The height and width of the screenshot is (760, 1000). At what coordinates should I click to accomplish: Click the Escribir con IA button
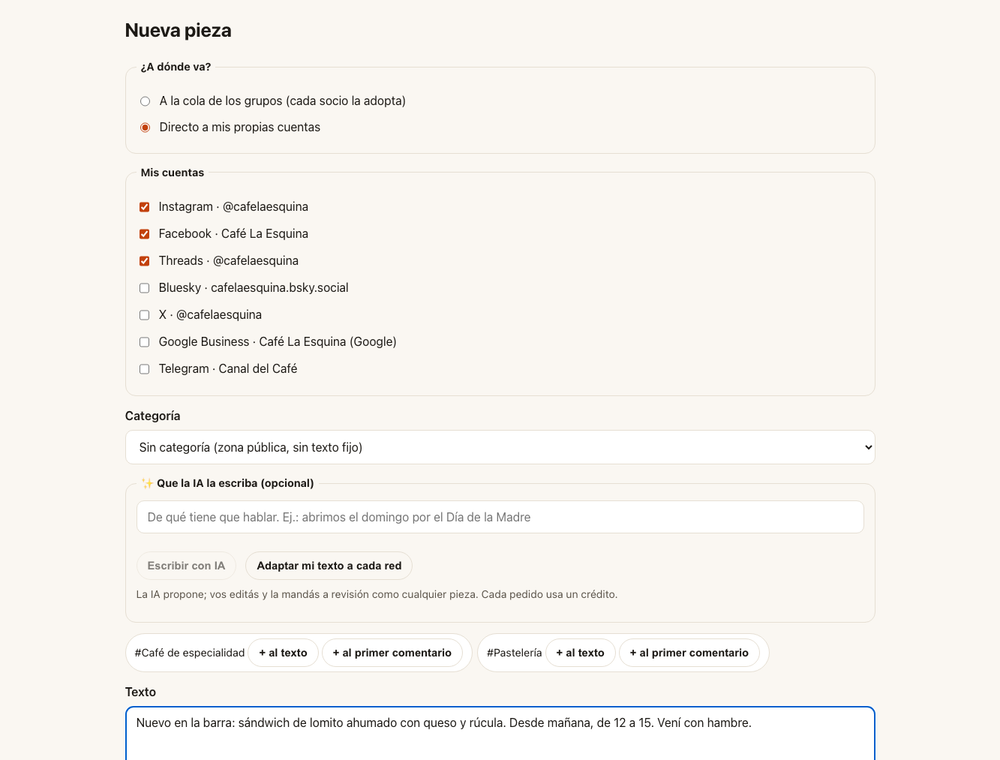[x=186, y=566]
